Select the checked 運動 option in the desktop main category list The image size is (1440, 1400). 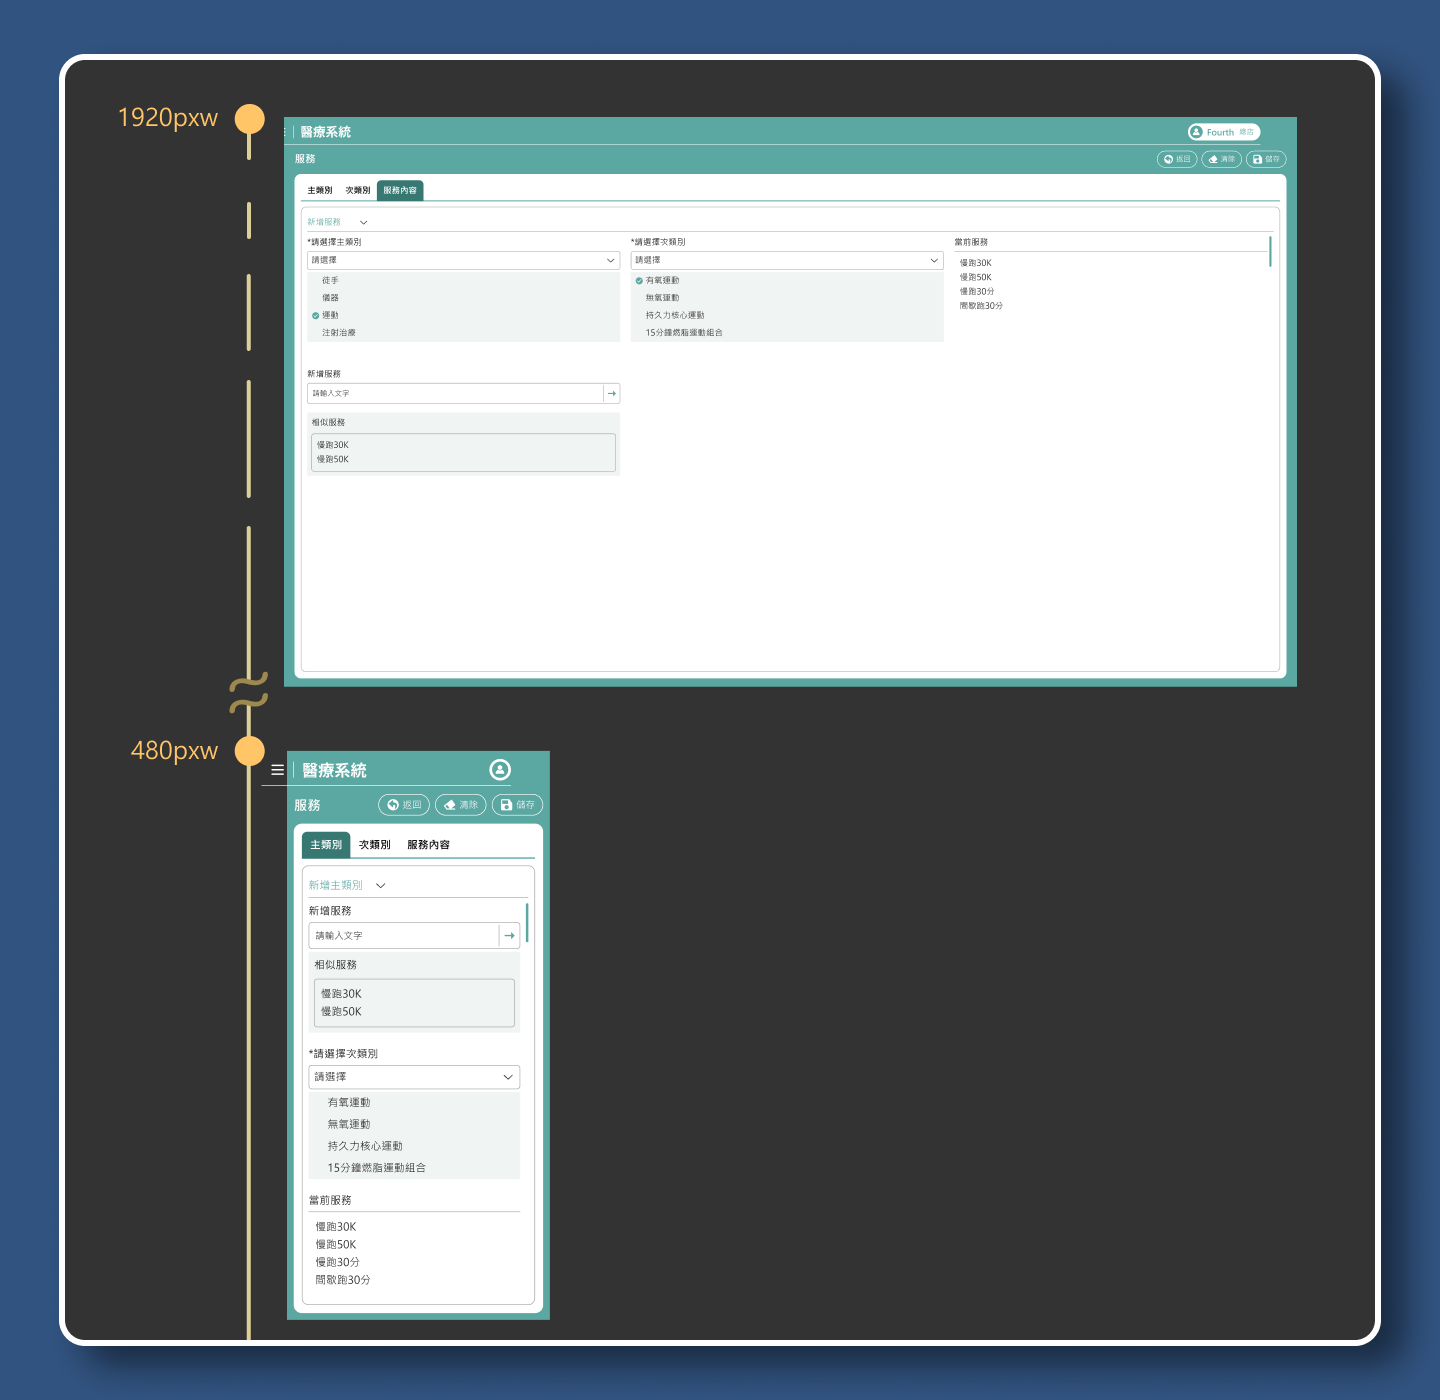[330, 315]
